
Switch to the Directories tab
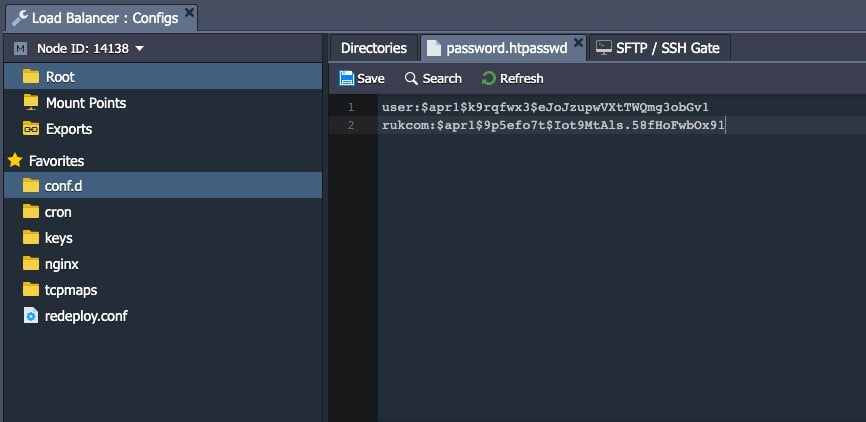click(374, 48)
